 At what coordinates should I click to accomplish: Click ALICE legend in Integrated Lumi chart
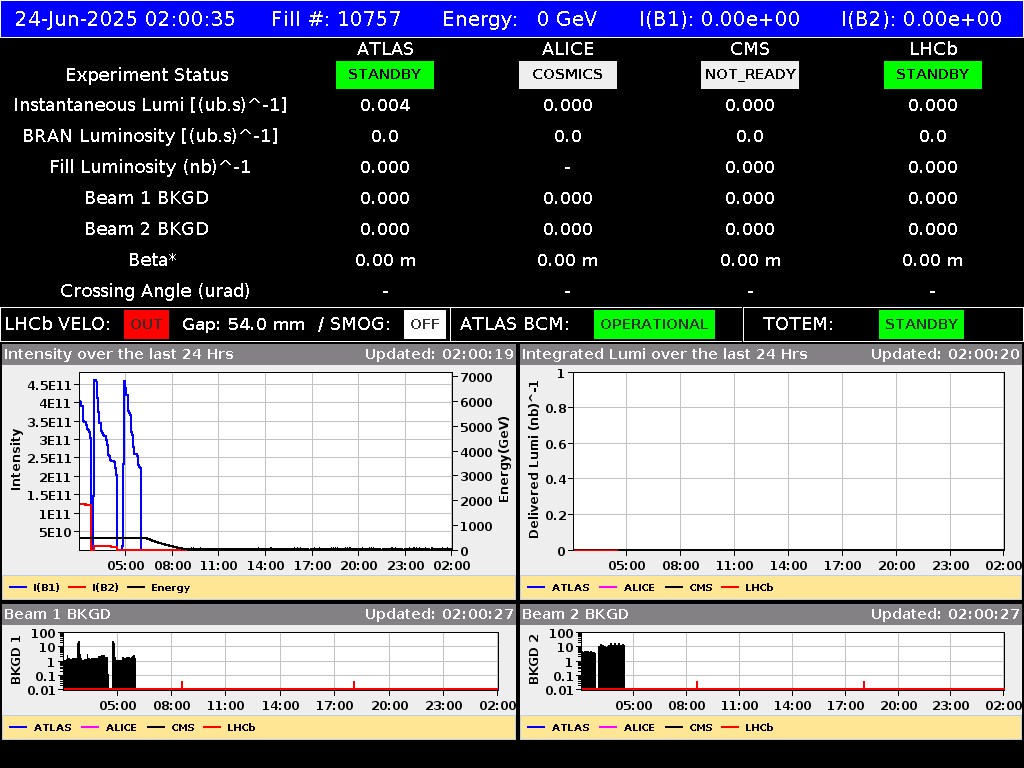627,588
